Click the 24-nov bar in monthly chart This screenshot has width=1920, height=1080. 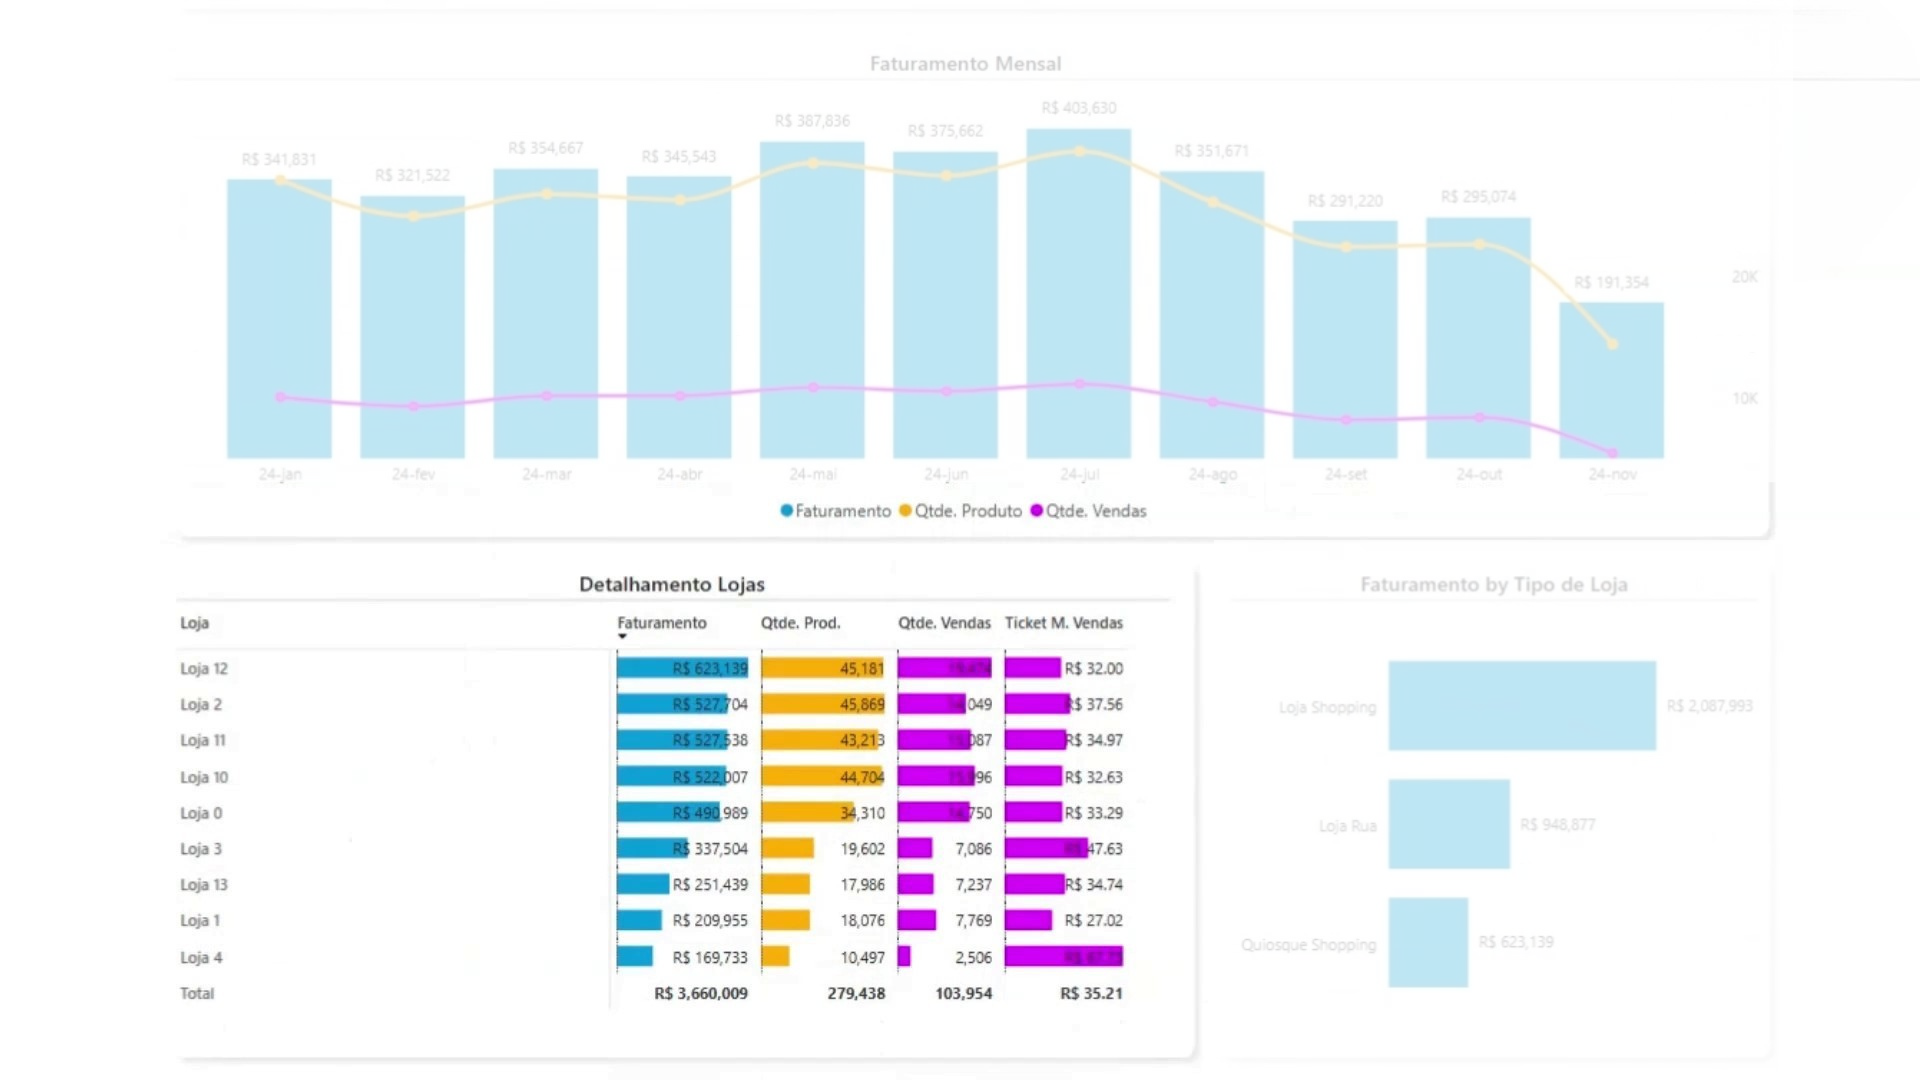[x=1611, y=400]
